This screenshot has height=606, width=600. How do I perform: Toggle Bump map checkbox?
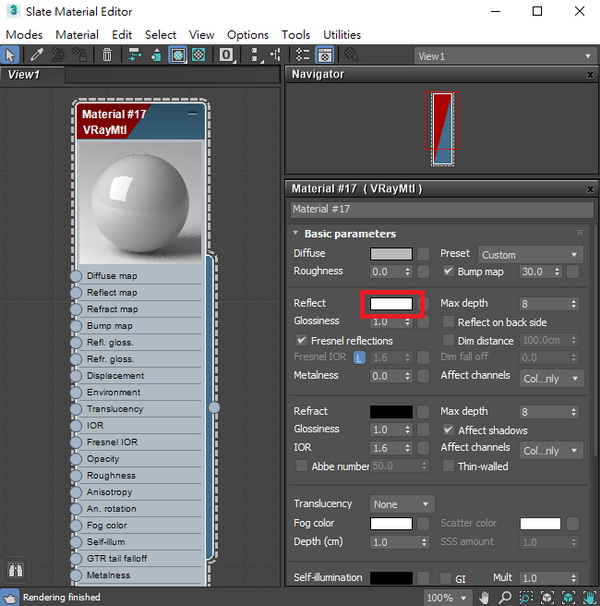(x=448, y=271)
